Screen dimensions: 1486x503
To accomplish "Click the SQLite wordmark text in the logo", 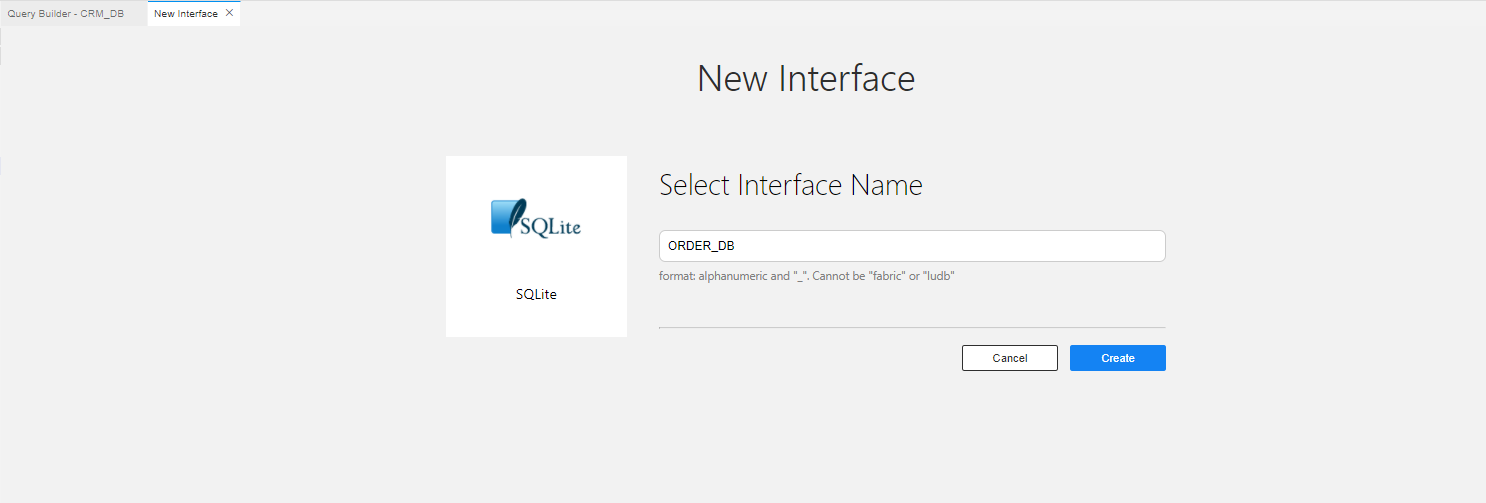I will (x=550, y=226).
